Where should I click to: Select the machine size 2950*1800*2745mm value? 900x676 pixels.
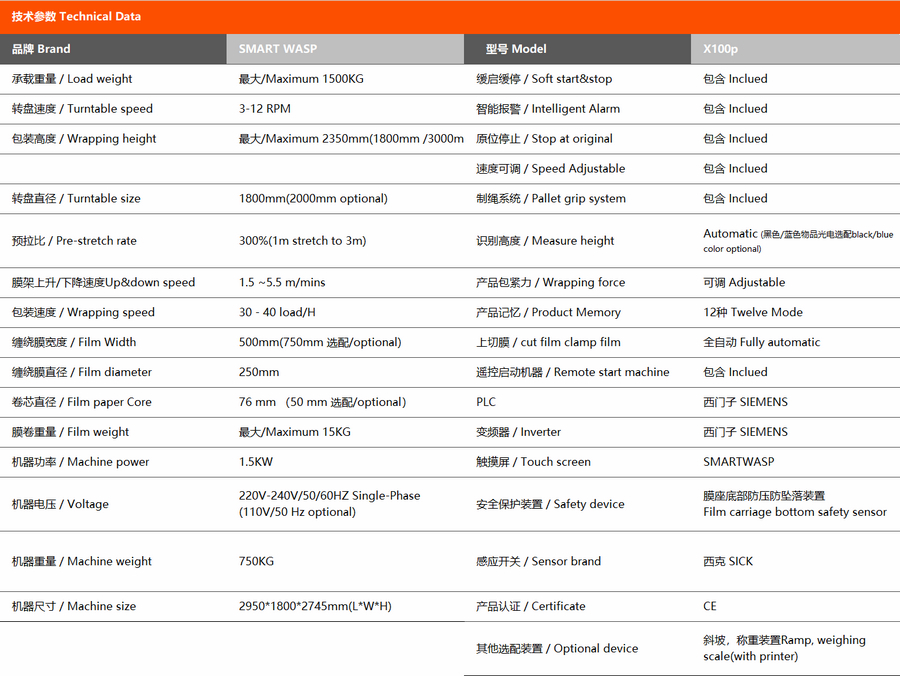pos(315,606)
